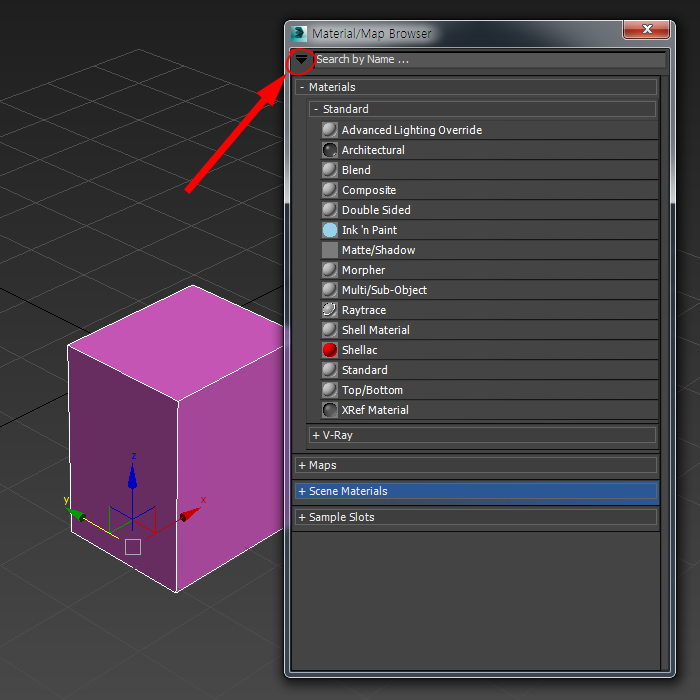Select the XRef Material label
The width and height of the screenshot is (700, 700).
pos(375,410)
